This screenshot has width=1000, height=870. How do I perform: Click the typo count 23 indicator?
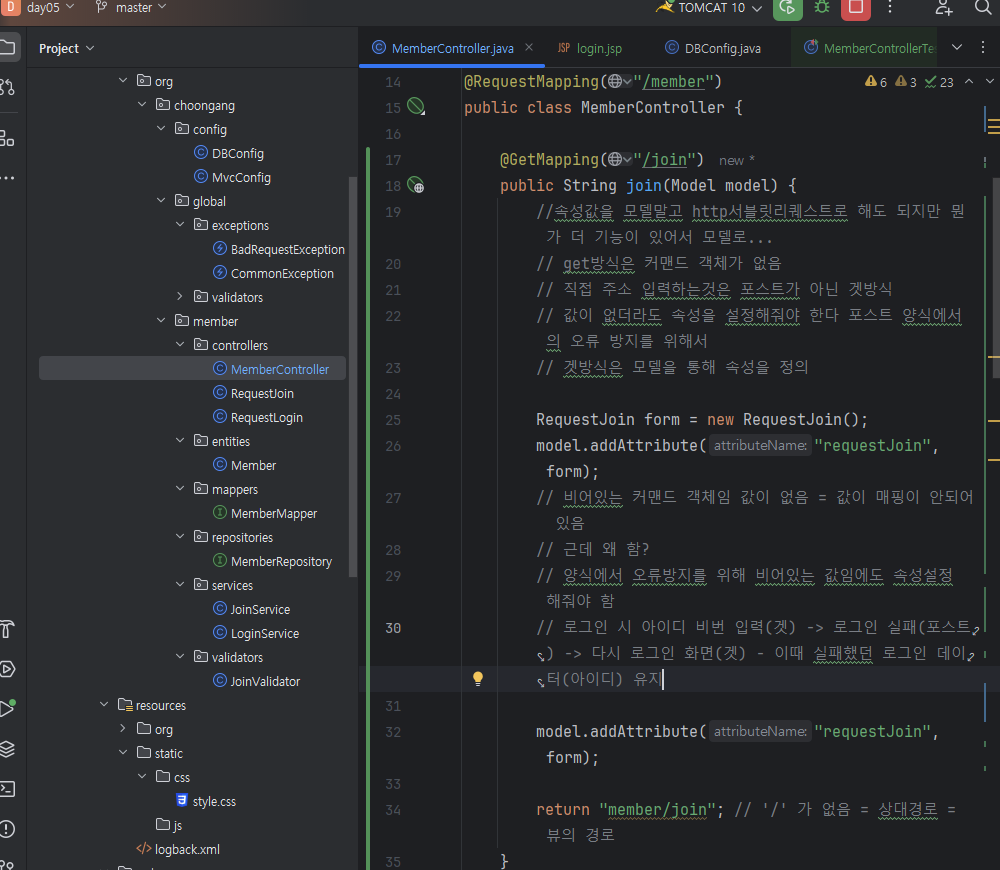[939, 82]
